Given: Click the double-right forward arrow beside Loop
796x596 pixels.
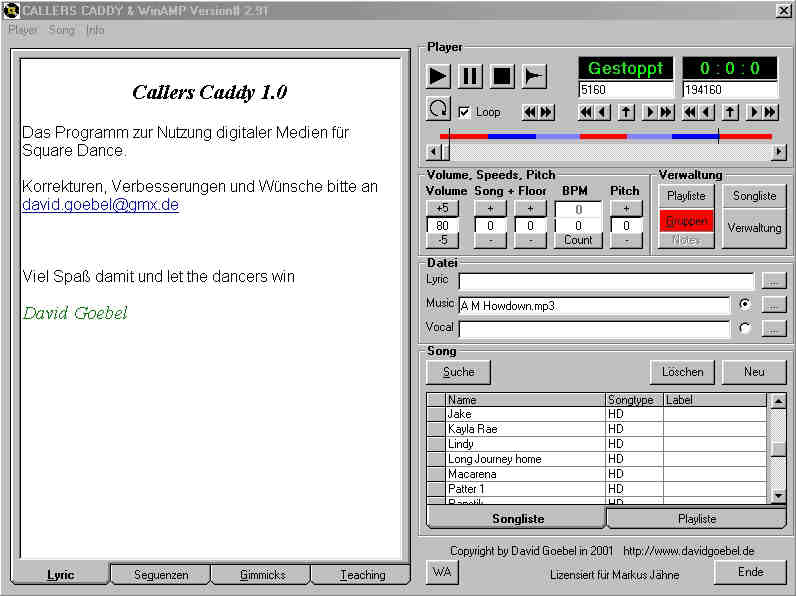Looking at the screenshot, I should point(546,112).
